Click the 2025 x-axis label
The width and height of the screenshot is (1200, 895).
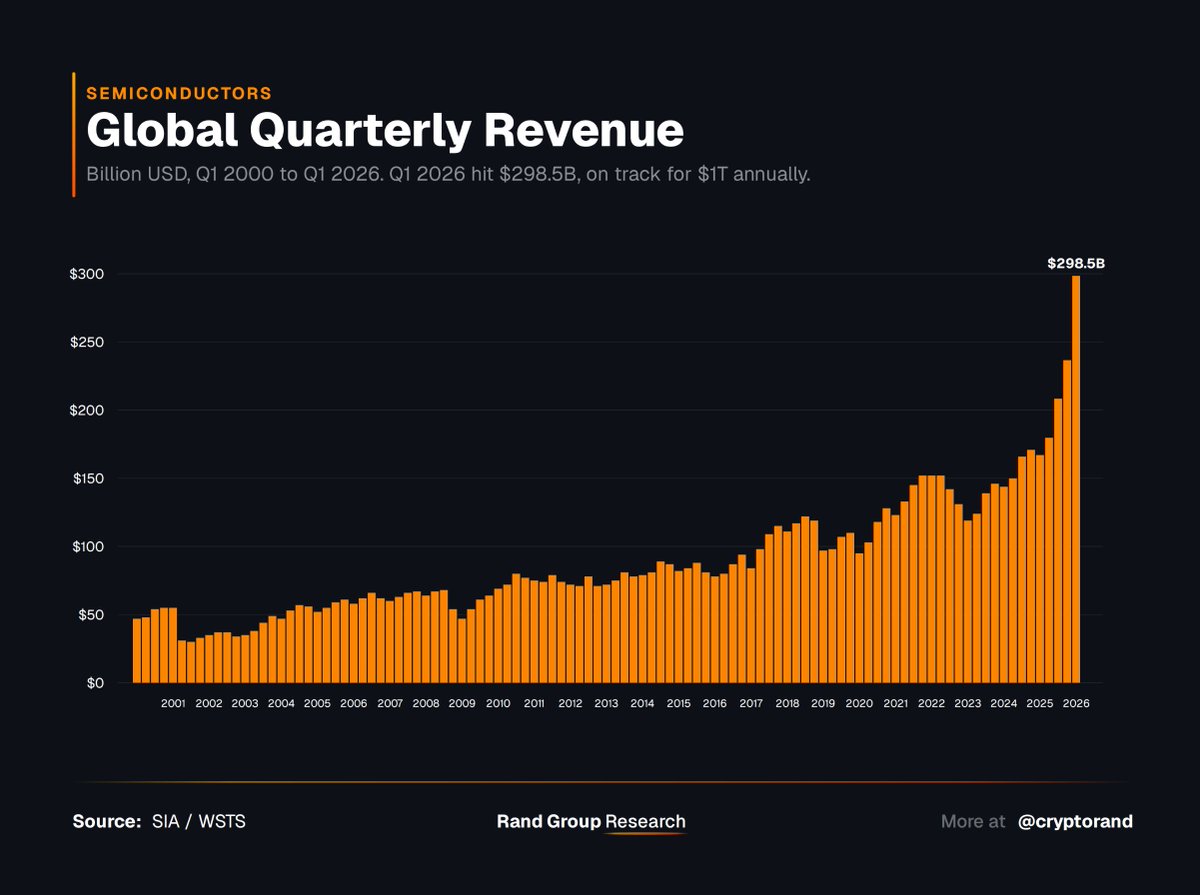tap(1039, 703)
